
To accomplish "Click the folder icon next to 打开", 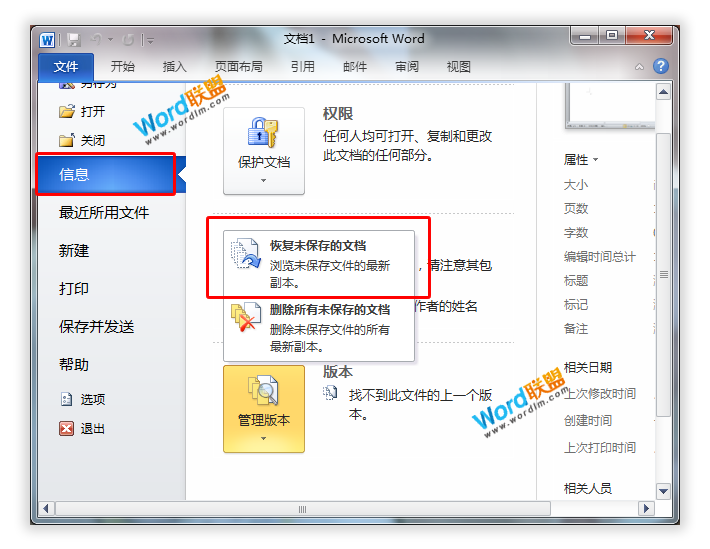I will point(67,111).
